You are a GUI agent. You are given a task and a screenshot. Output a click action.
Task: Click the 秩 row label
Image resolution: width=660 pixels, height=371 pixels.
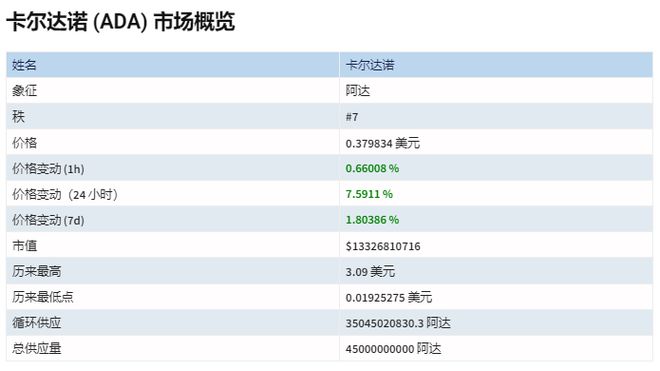pos(19,117)
